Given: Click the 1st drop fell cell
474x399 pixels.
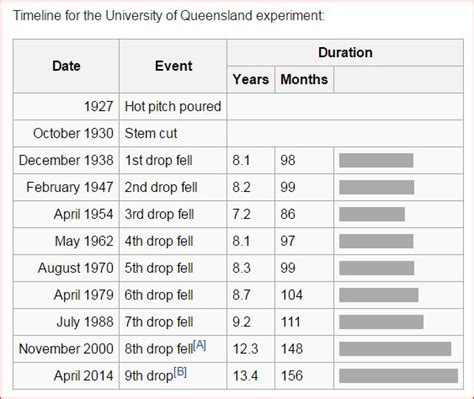Looking at the screenshot, I should [x=173, y=160].
